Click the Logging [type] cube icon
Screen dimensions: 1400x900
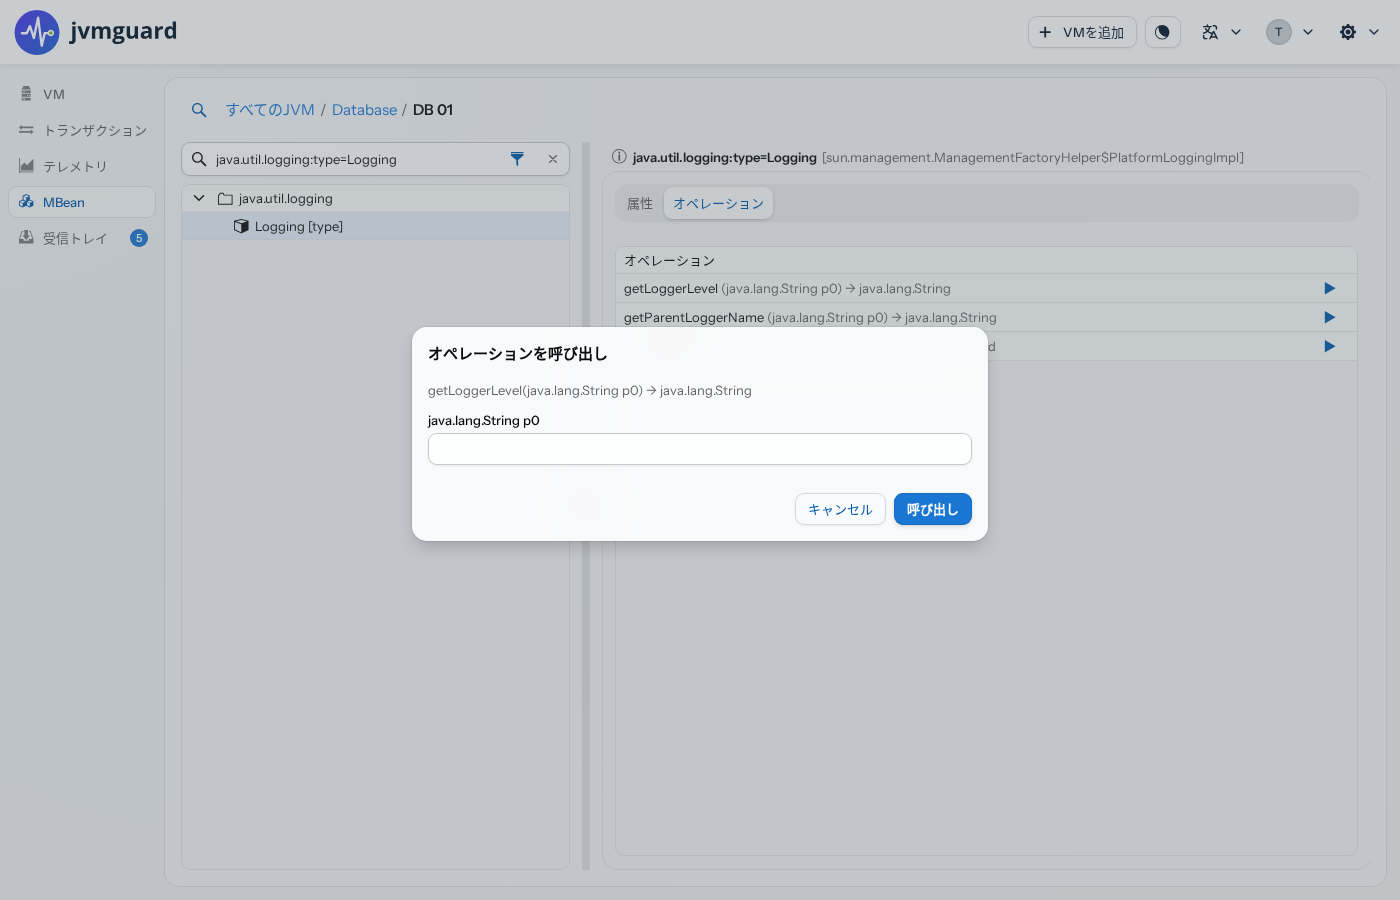pos(241,227)
